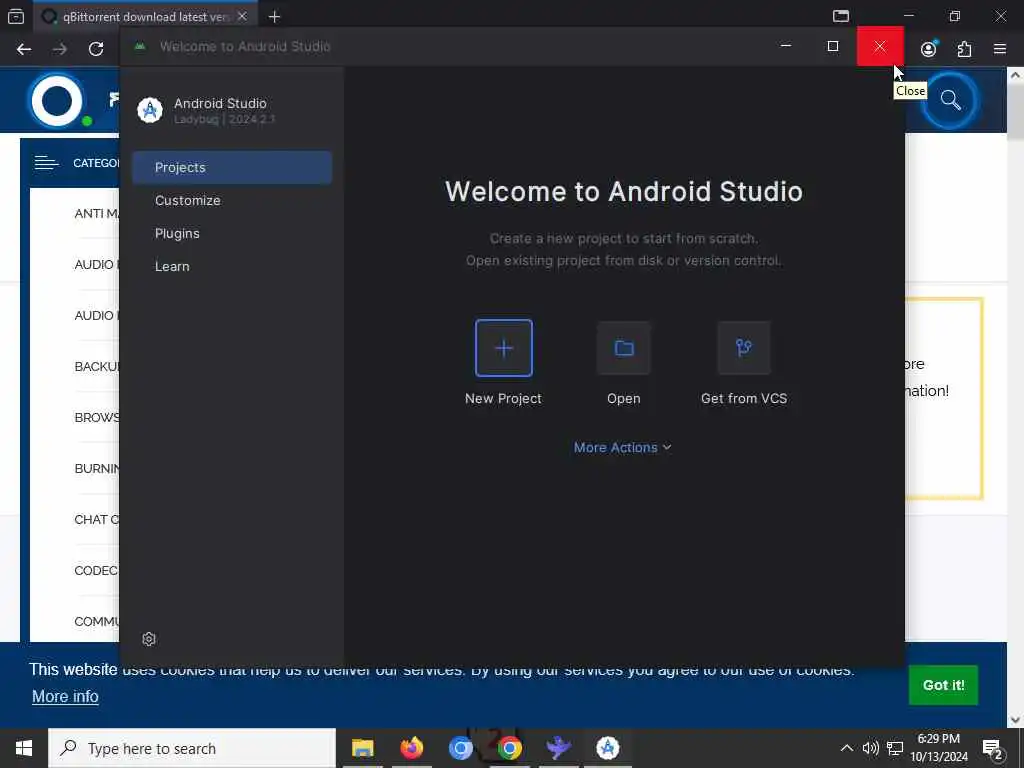This screenshot has width=1024, height=768.
Task: Click the Get from VCS branch icon
Action: (x=744, y=348)
